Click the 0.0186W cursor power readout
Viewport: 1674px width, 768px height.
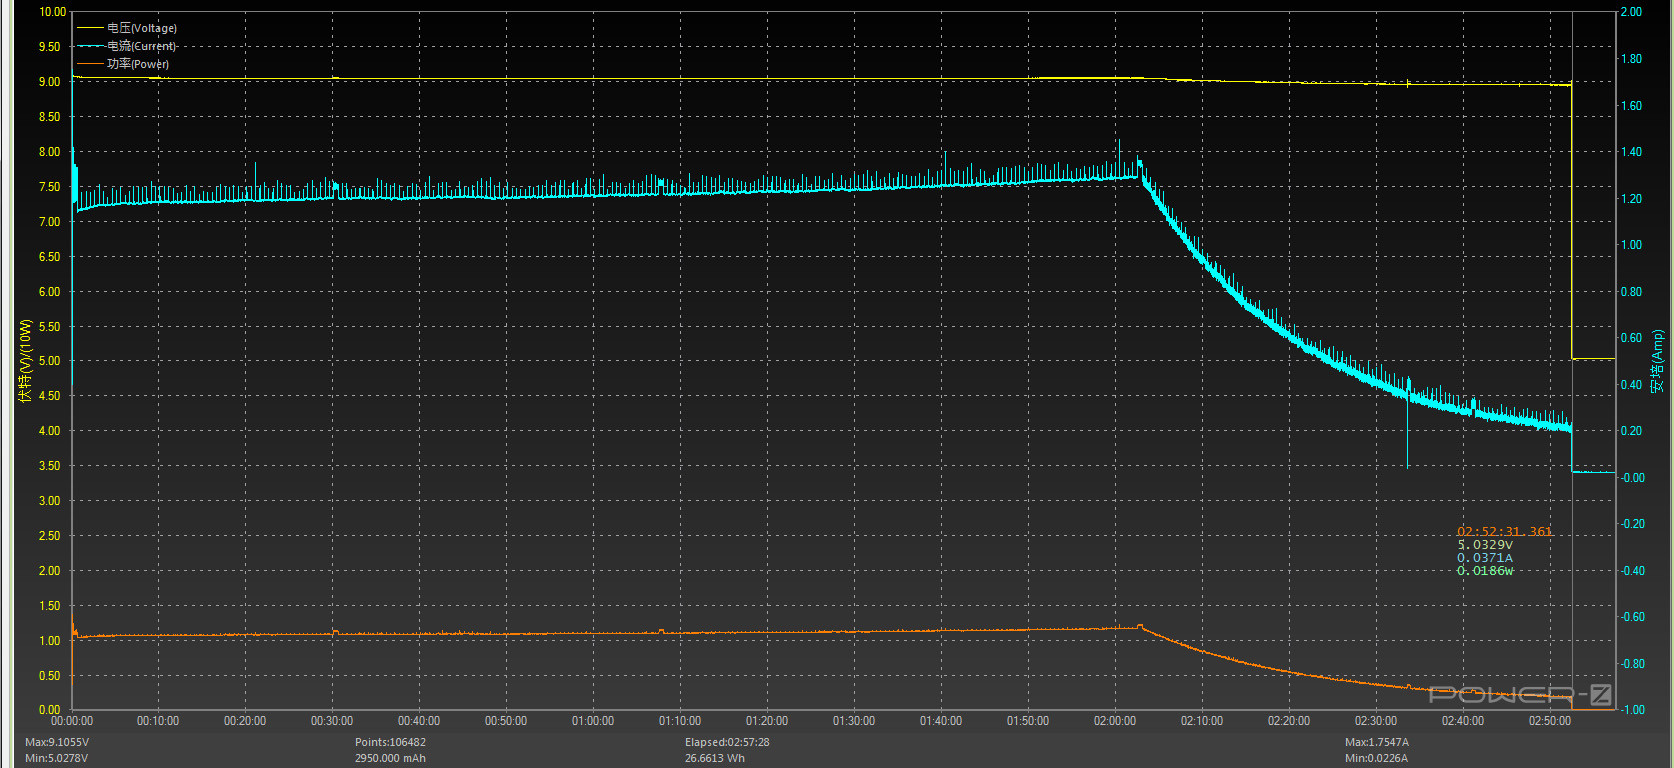(1485, 571)
